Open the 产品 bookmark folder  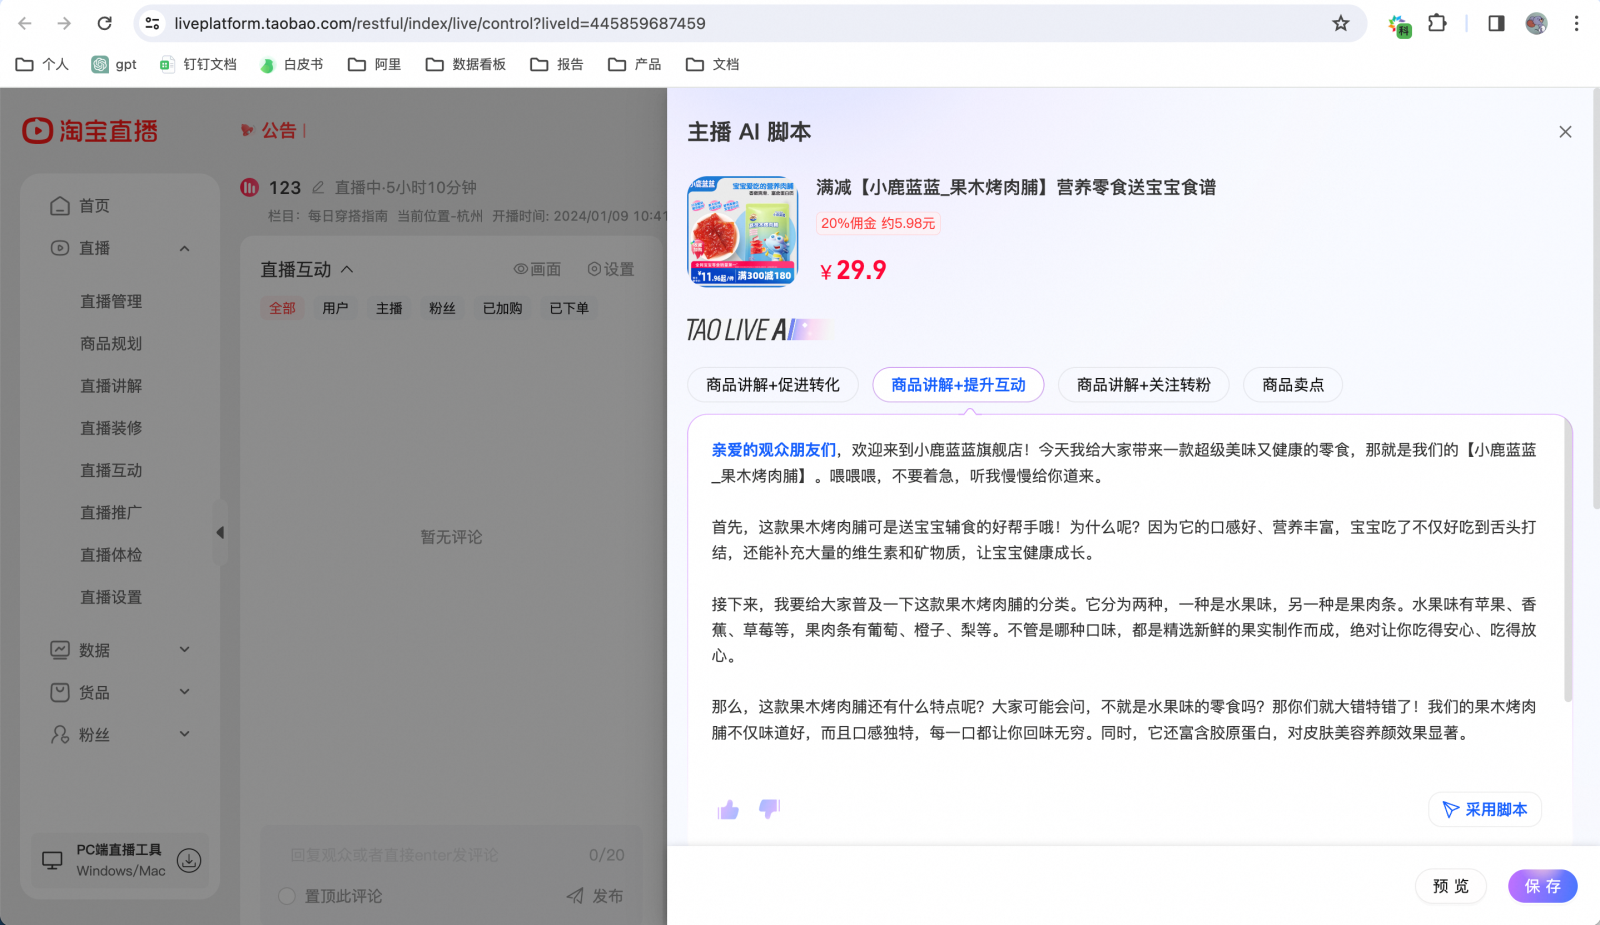pyautogui.click(x=635, y=64)
